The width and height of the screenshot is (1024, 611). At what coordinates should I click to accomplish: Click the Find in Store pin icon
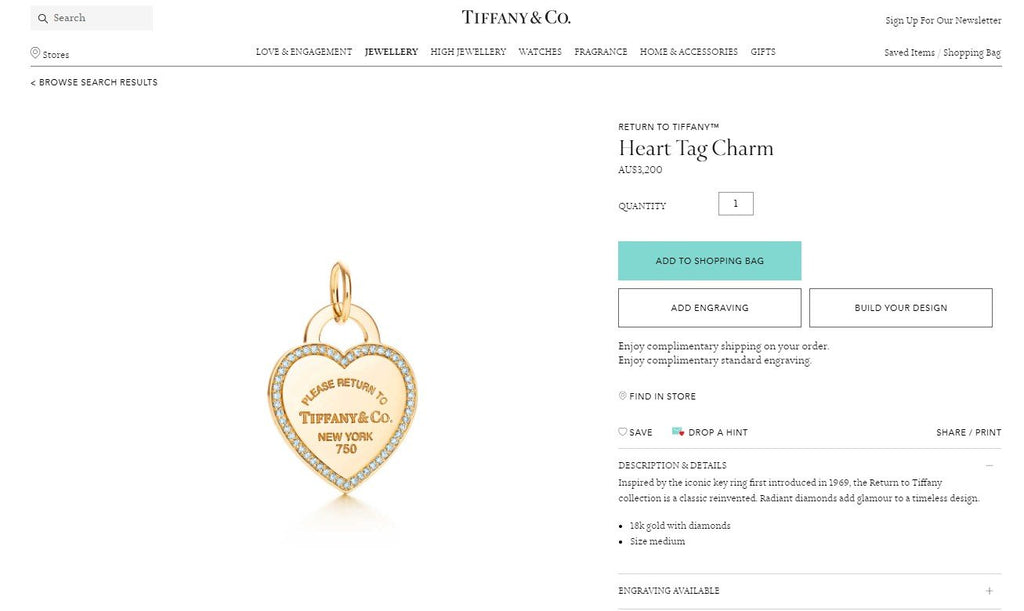point(622,396)
